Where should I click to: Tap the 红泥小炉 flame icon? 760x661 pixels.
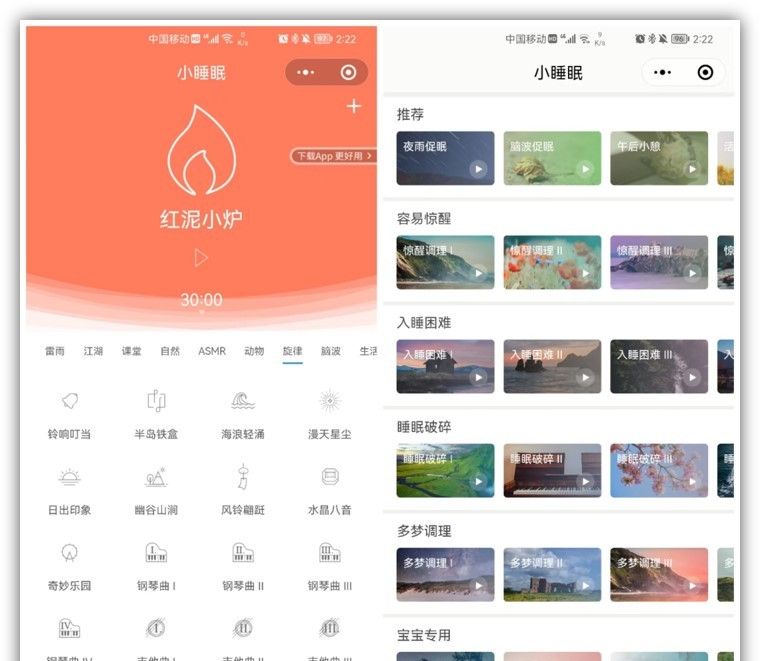202,150
